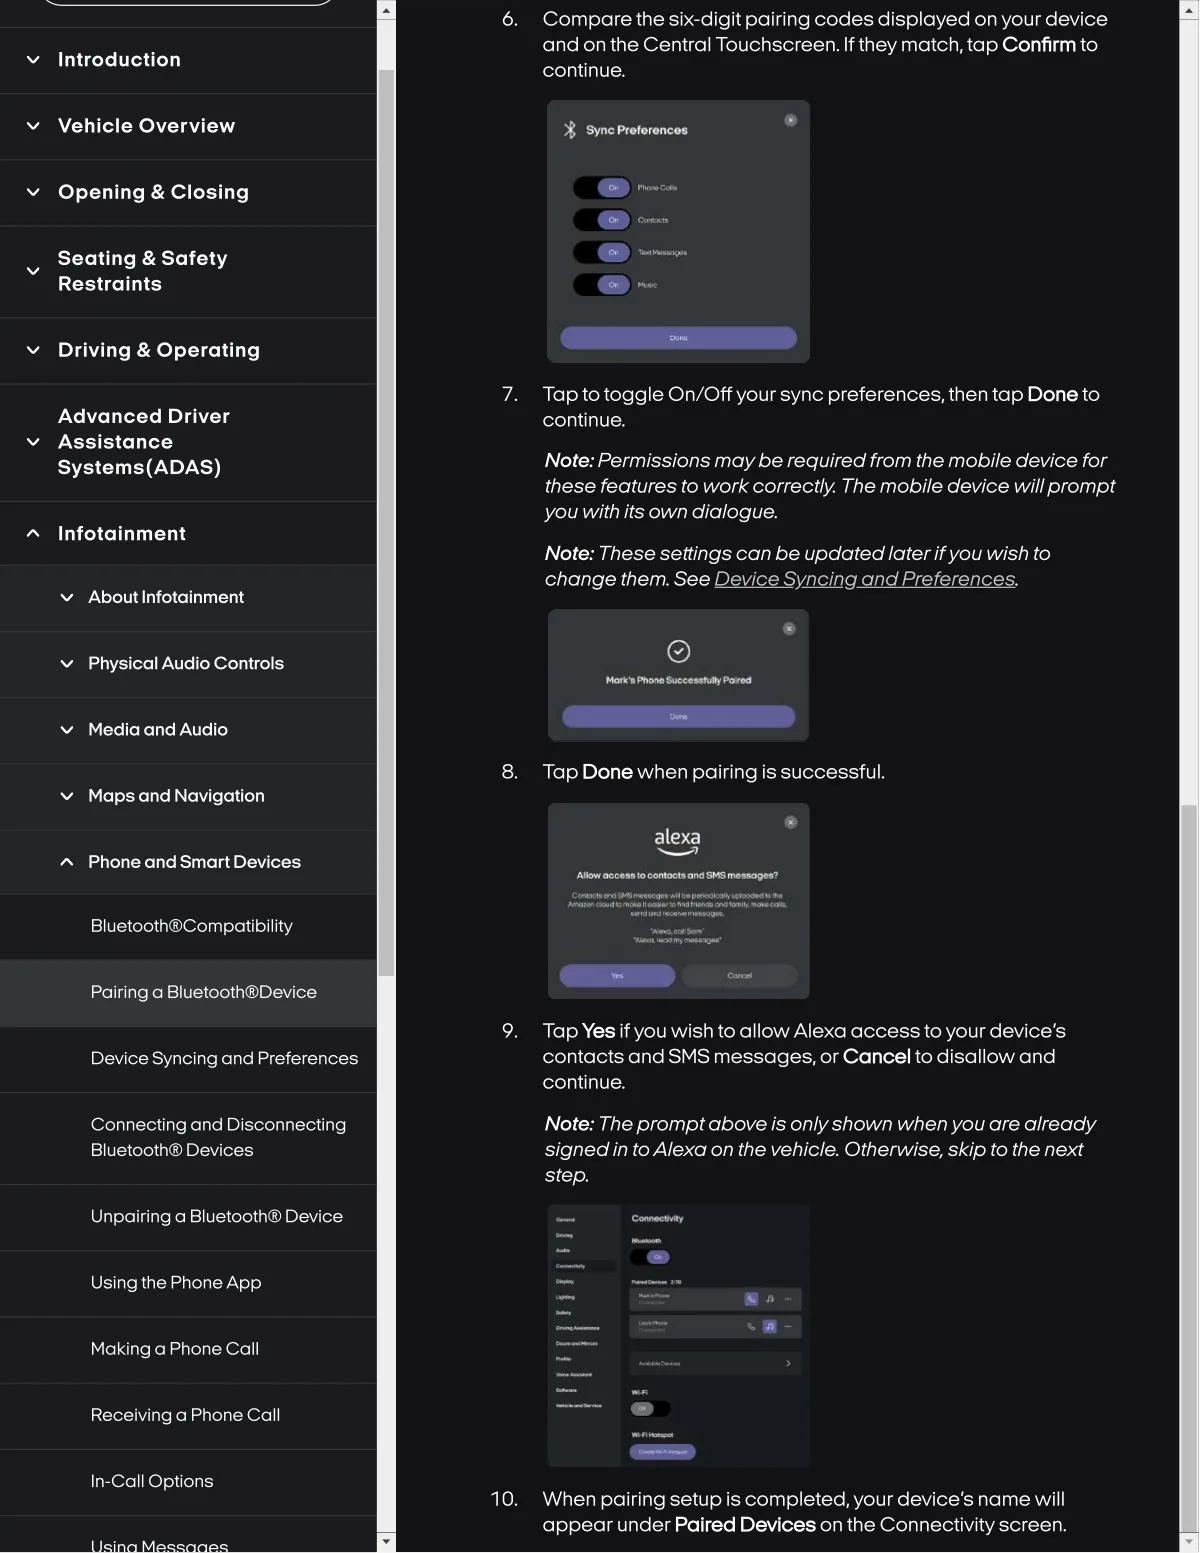Viewport: 1200px width, 1553px height.
Task: Expand Media and Audio chevron
Action: pyautogui.click(x=67, y=730)
